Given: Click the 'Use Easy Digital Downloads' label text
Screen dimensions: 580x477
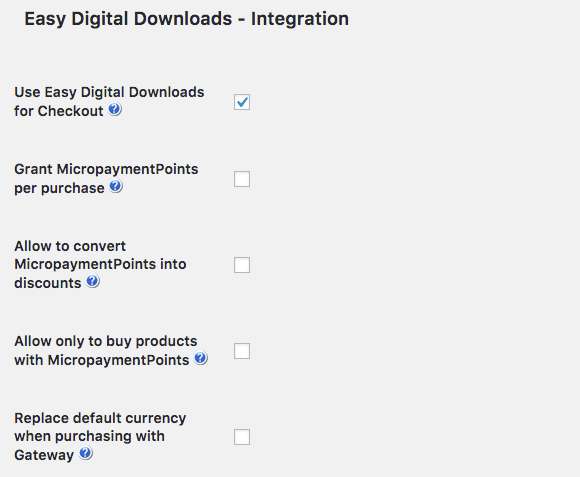Looking at the screenshot, I should tap(109, 92).
